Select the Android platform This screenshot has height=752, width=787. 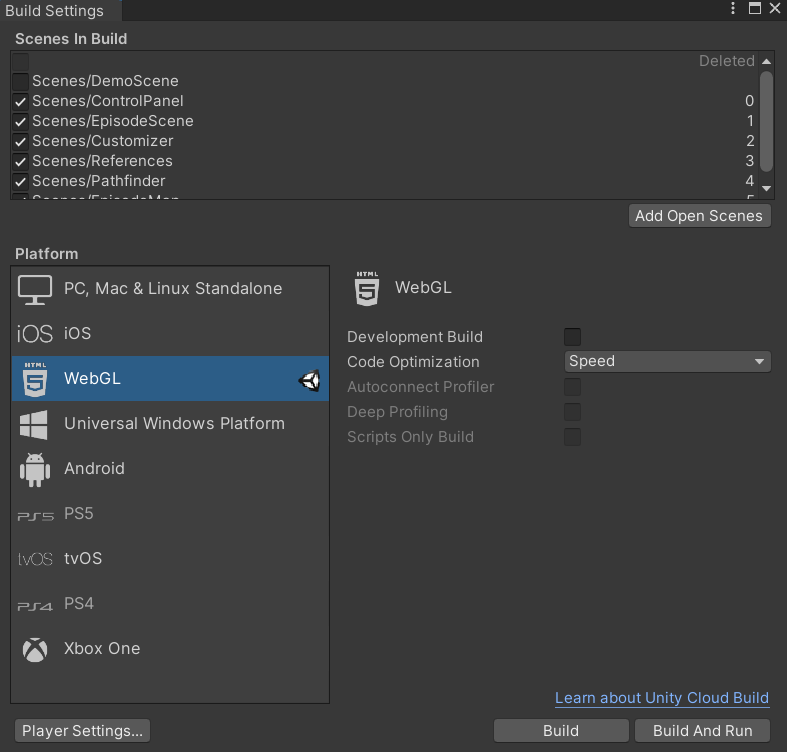(170, 469)
